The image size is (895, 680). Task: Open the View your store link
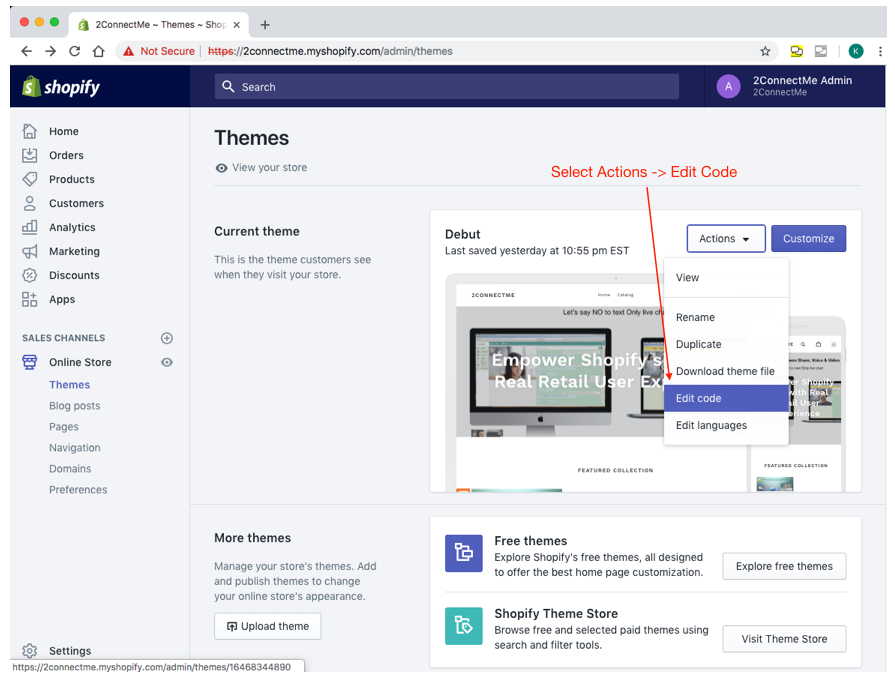[x=261, y=167]
